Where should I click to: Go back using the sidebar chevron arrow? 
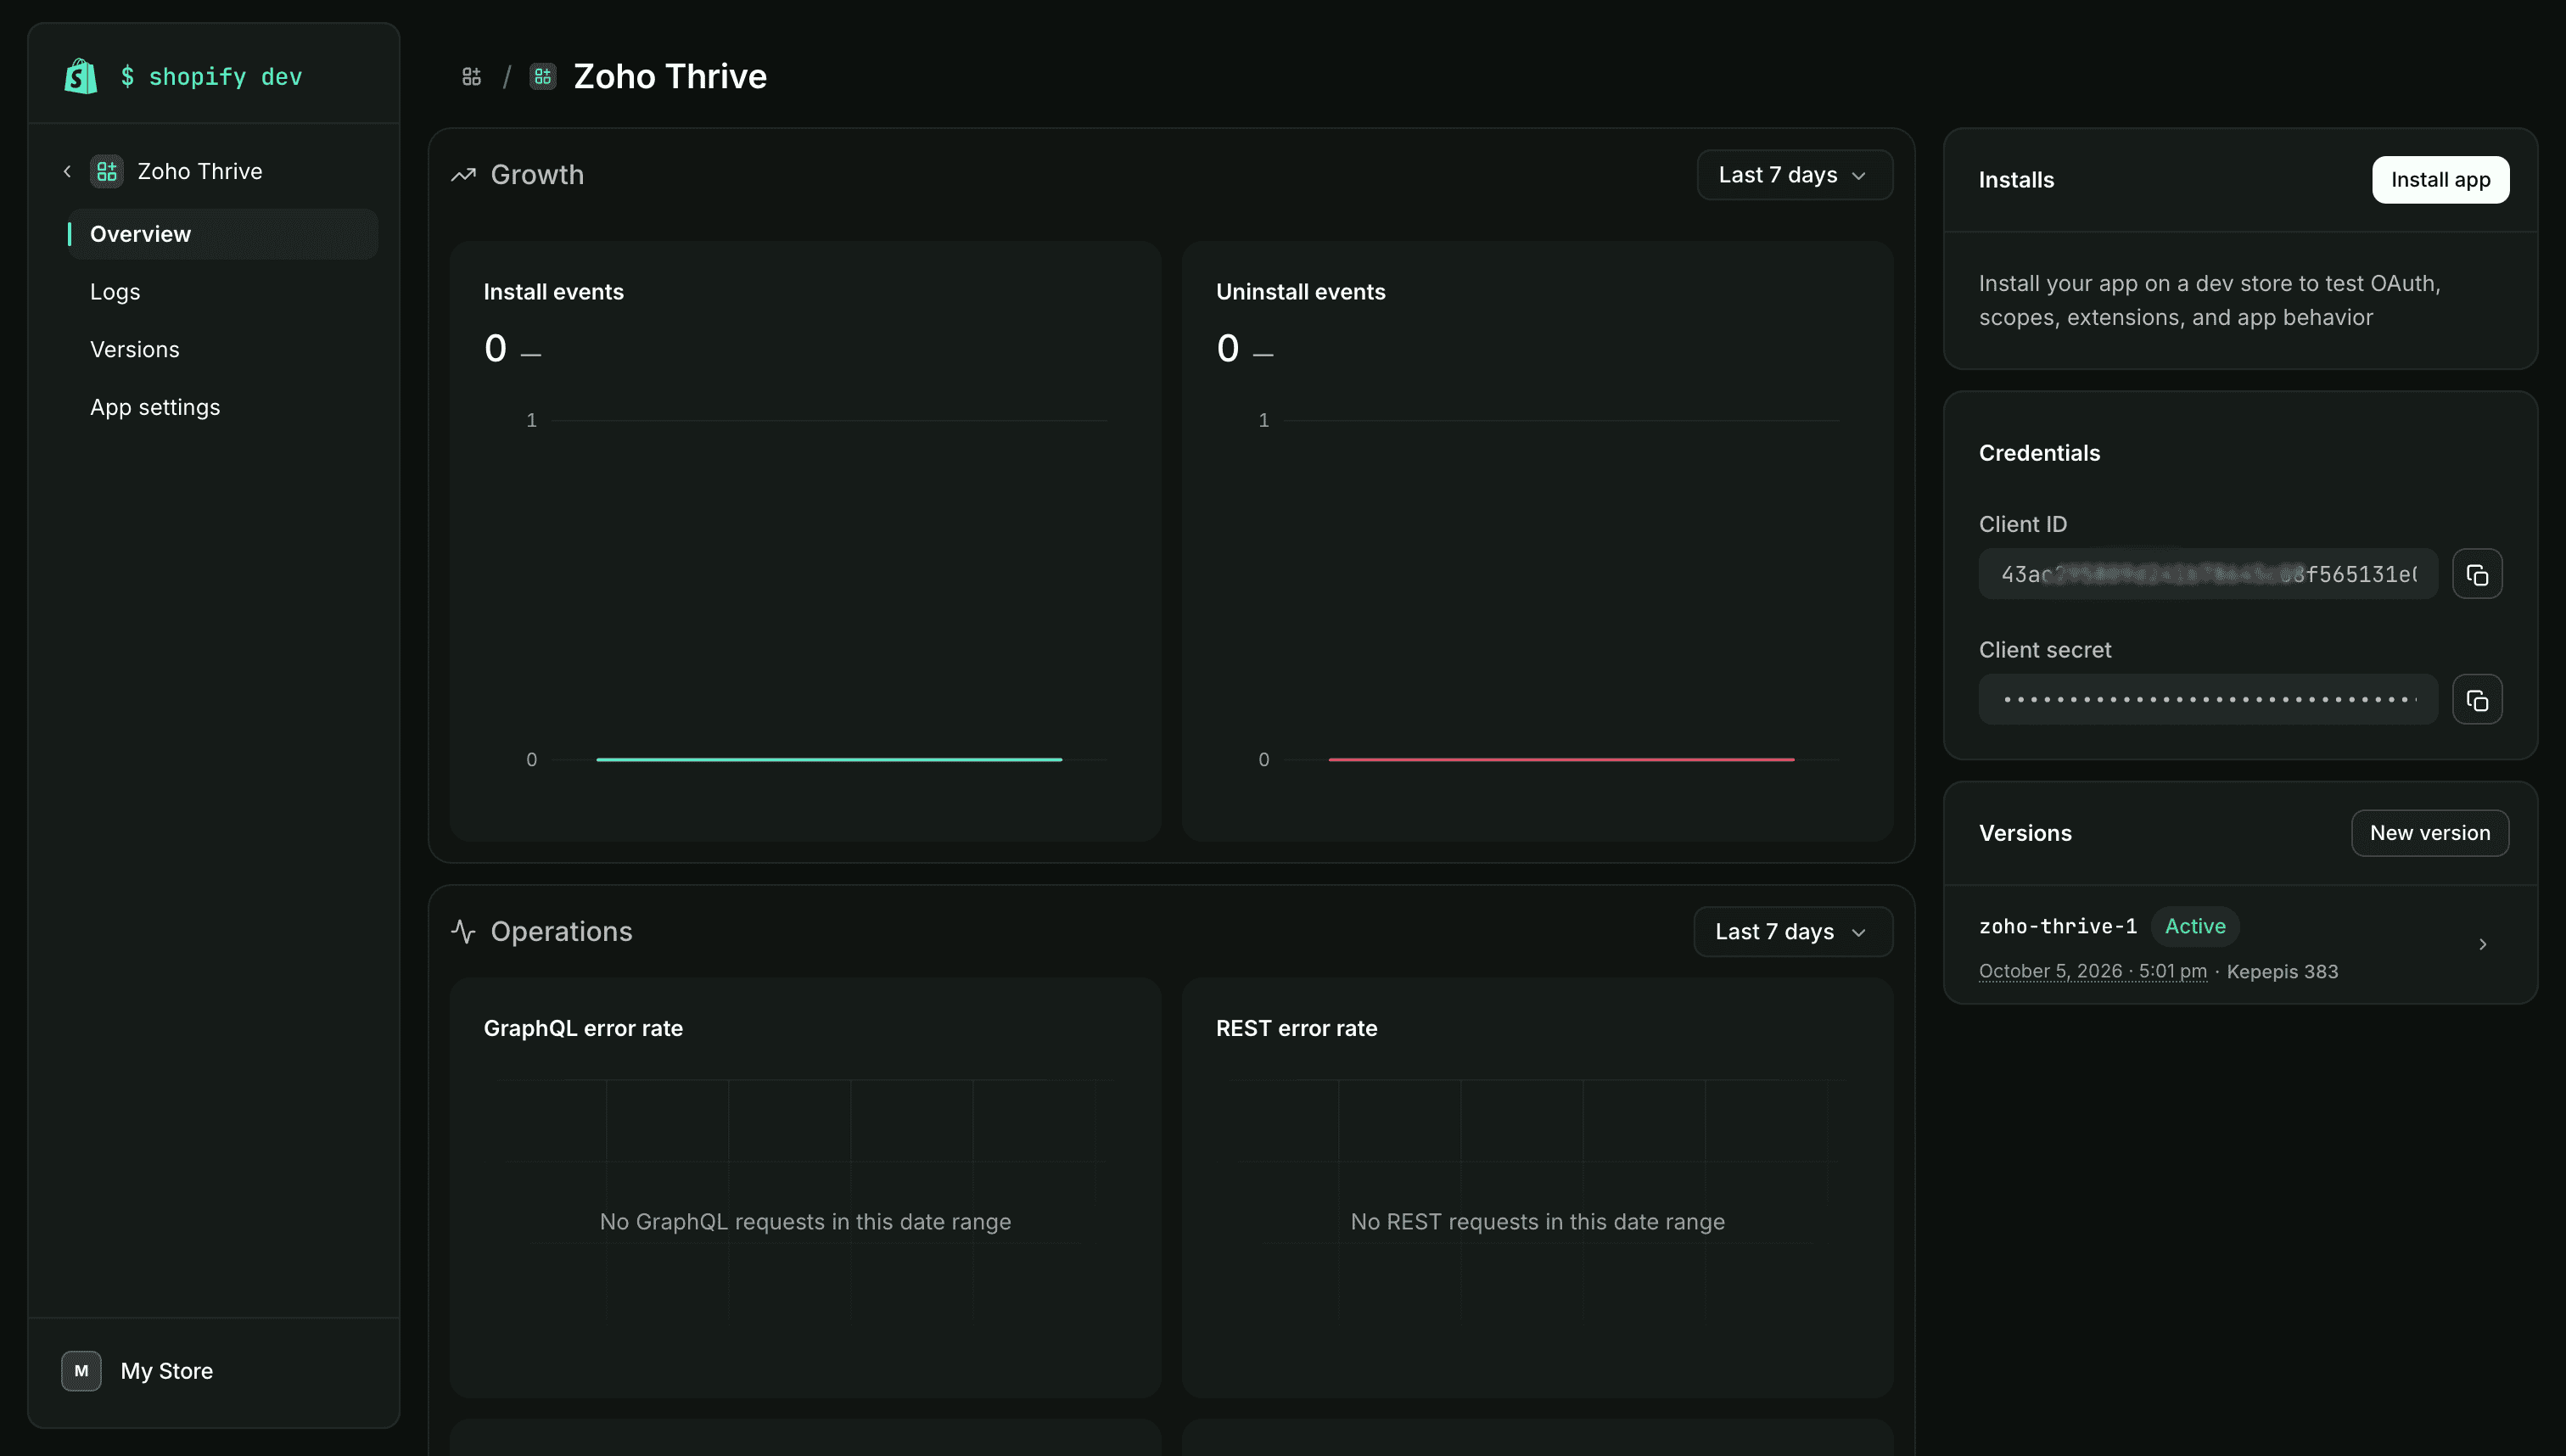(67, 171)
